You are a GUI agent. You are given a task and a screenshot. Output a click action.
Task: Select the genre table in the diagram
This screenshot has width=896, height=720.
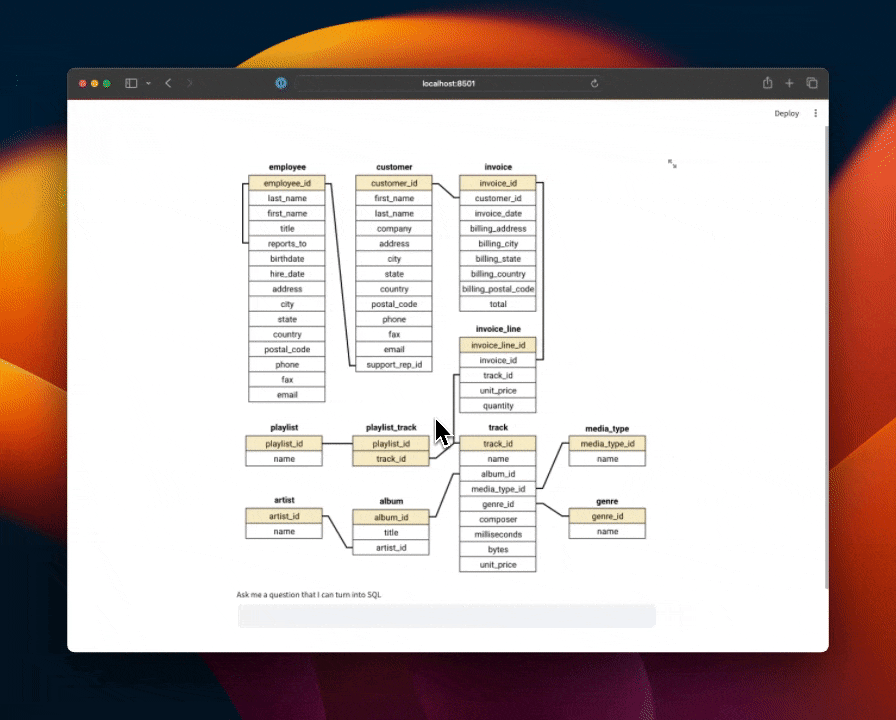[606, 501]
